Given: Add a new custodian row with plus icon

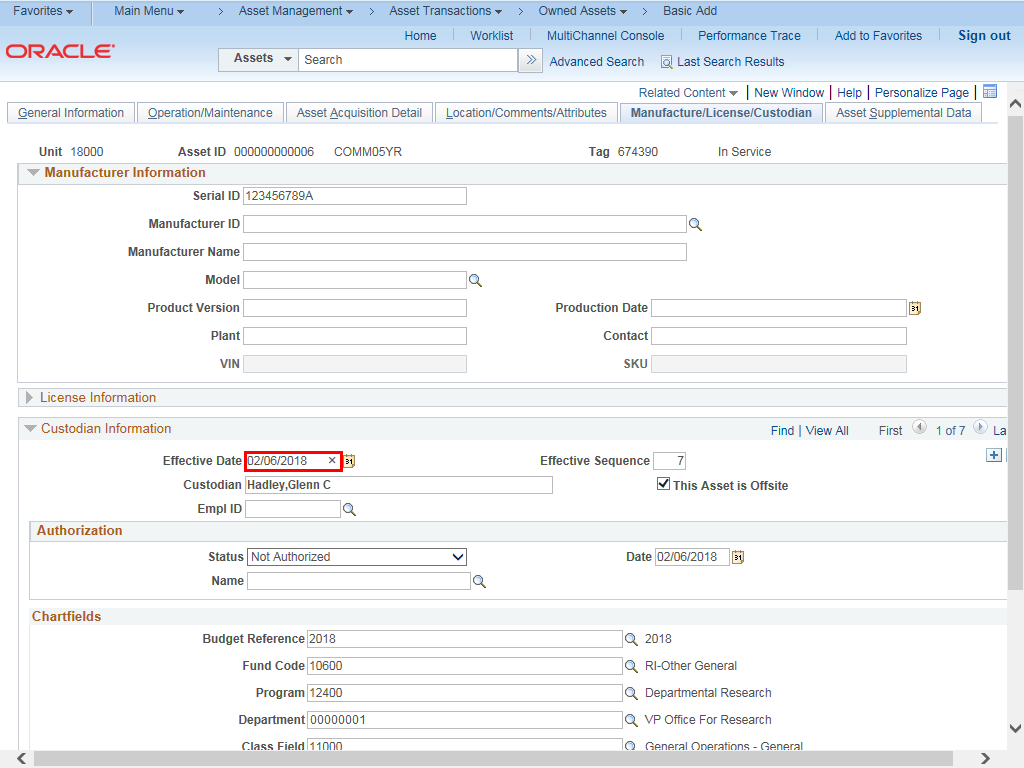Looking at the screenshot, I should (993, 455).
